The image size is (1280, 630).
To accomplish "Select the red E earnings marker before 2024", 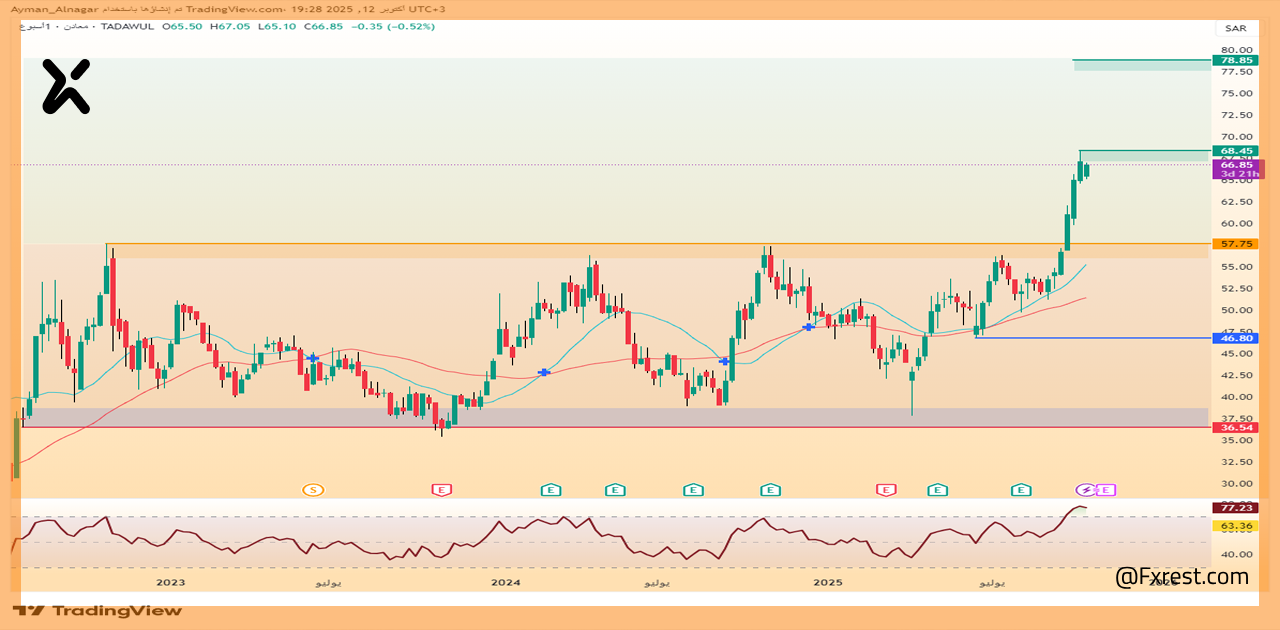I will (442, 489).
